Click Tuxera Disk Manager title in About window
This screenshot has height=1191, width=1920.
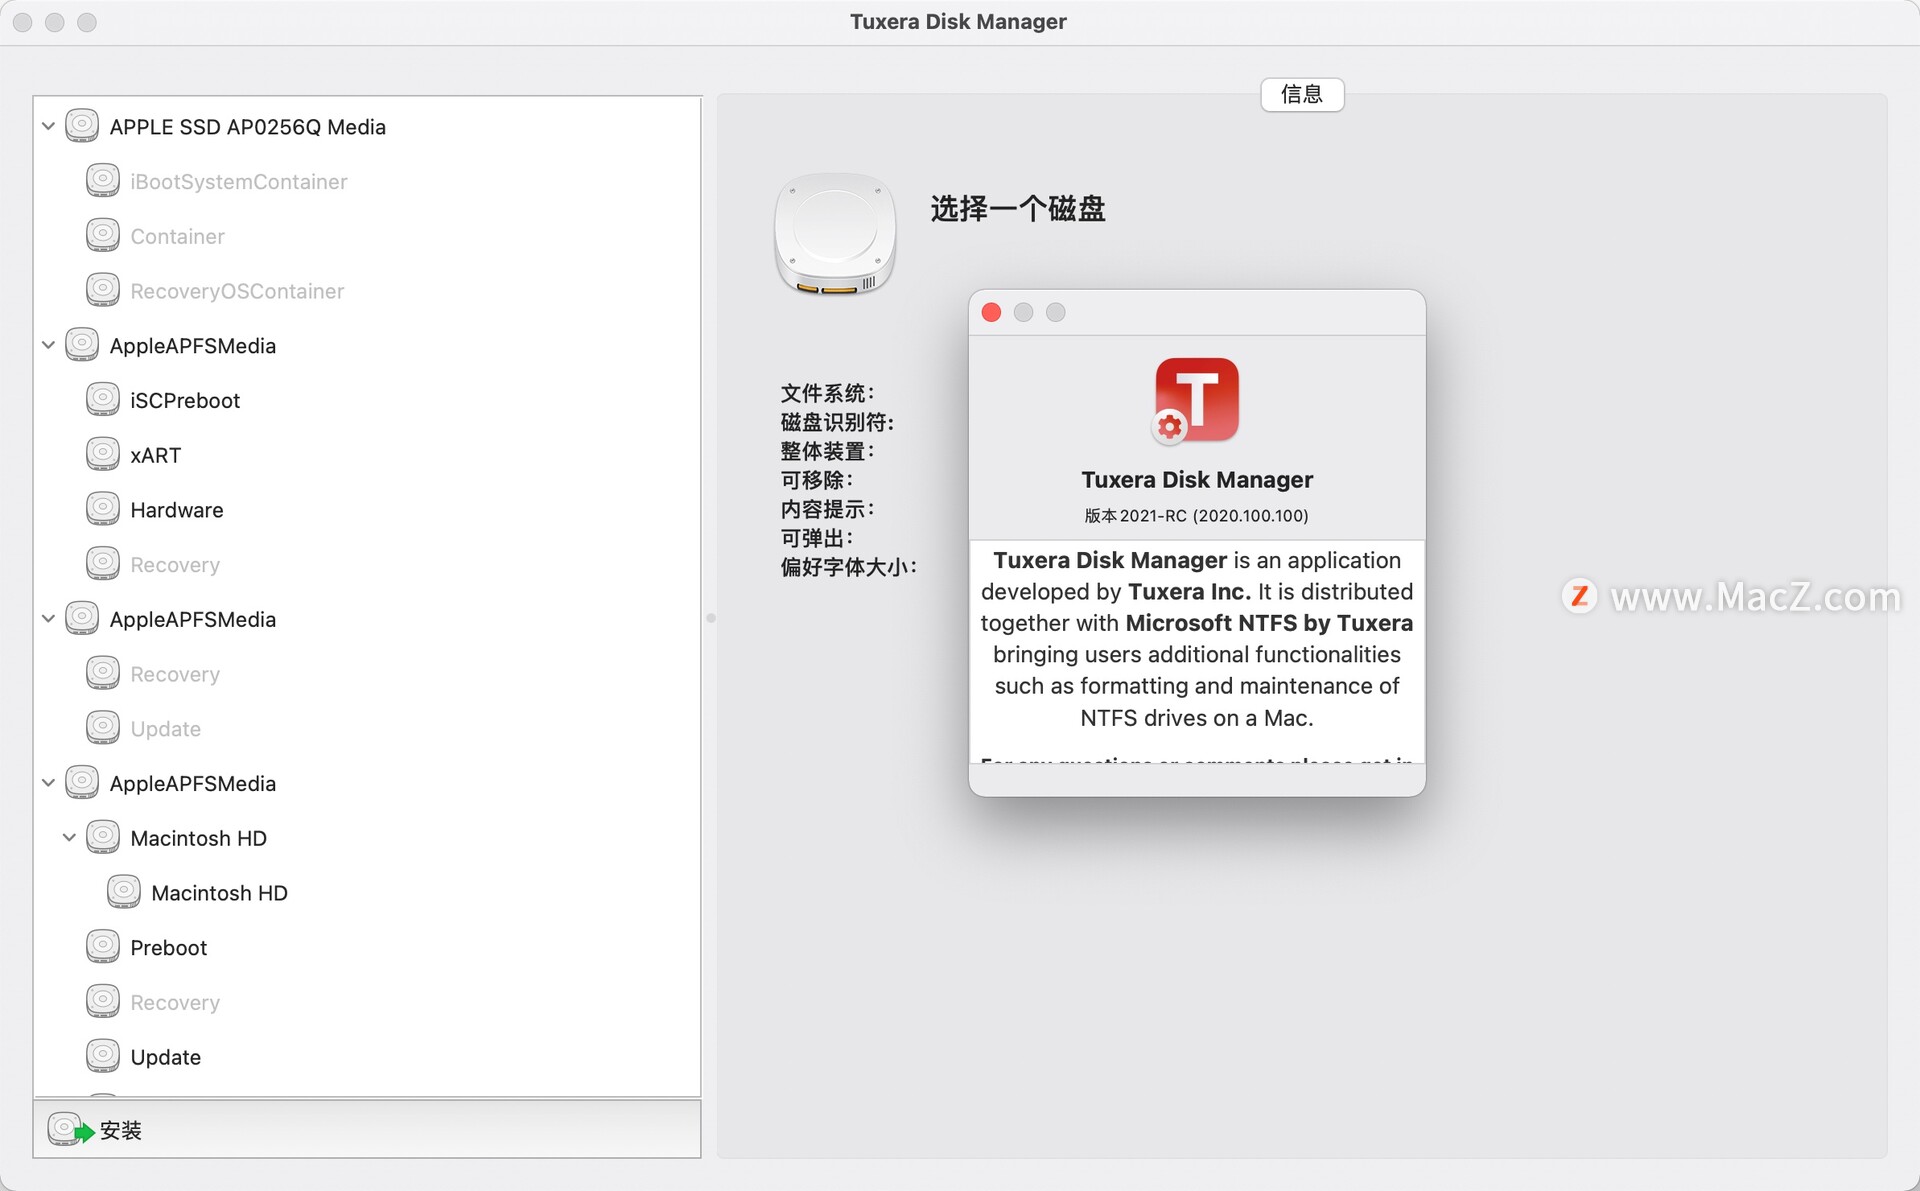(1196, 480)
